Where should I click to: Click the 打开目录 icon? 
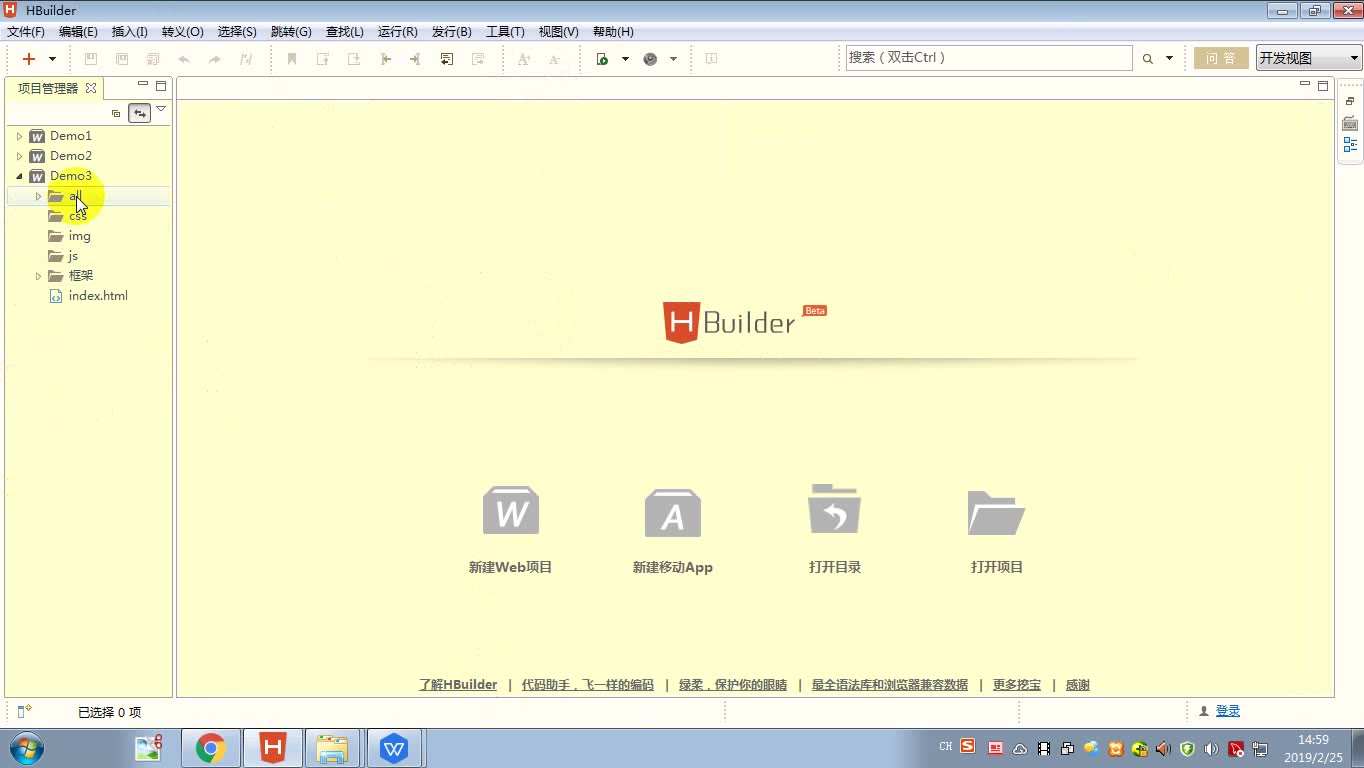835,509
